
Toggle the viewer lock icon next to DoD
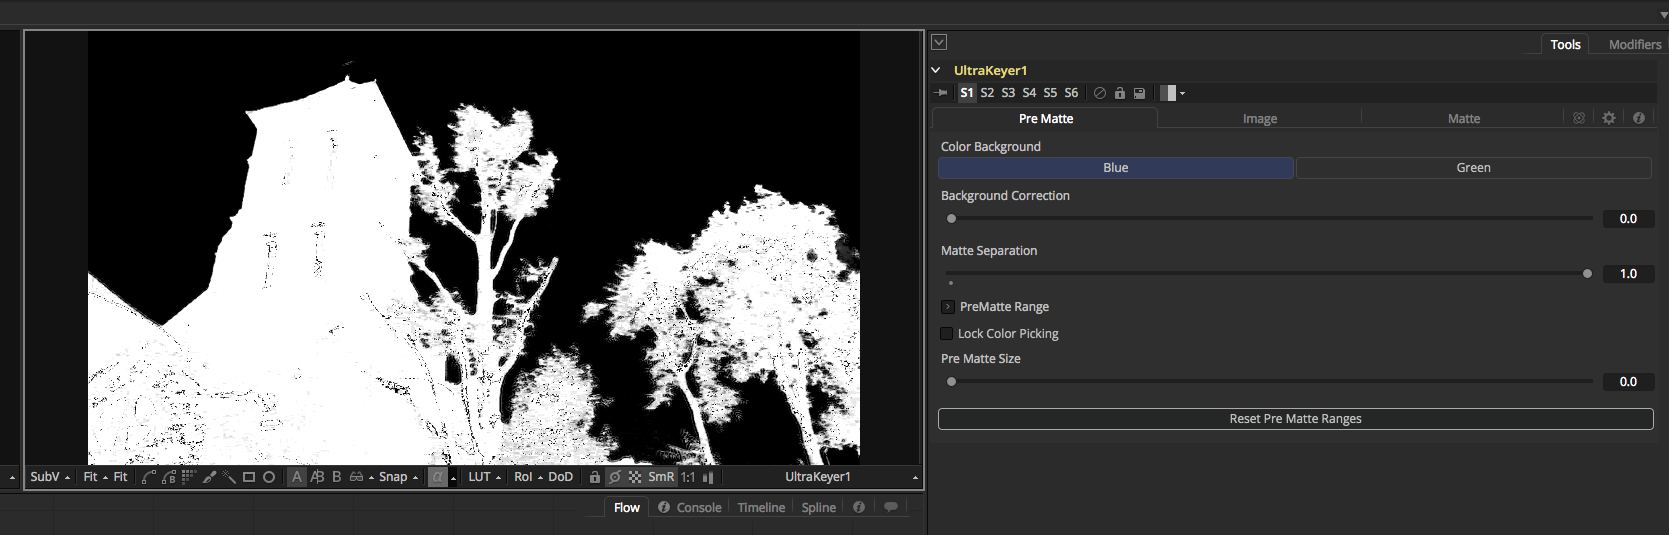coord(595,477)
